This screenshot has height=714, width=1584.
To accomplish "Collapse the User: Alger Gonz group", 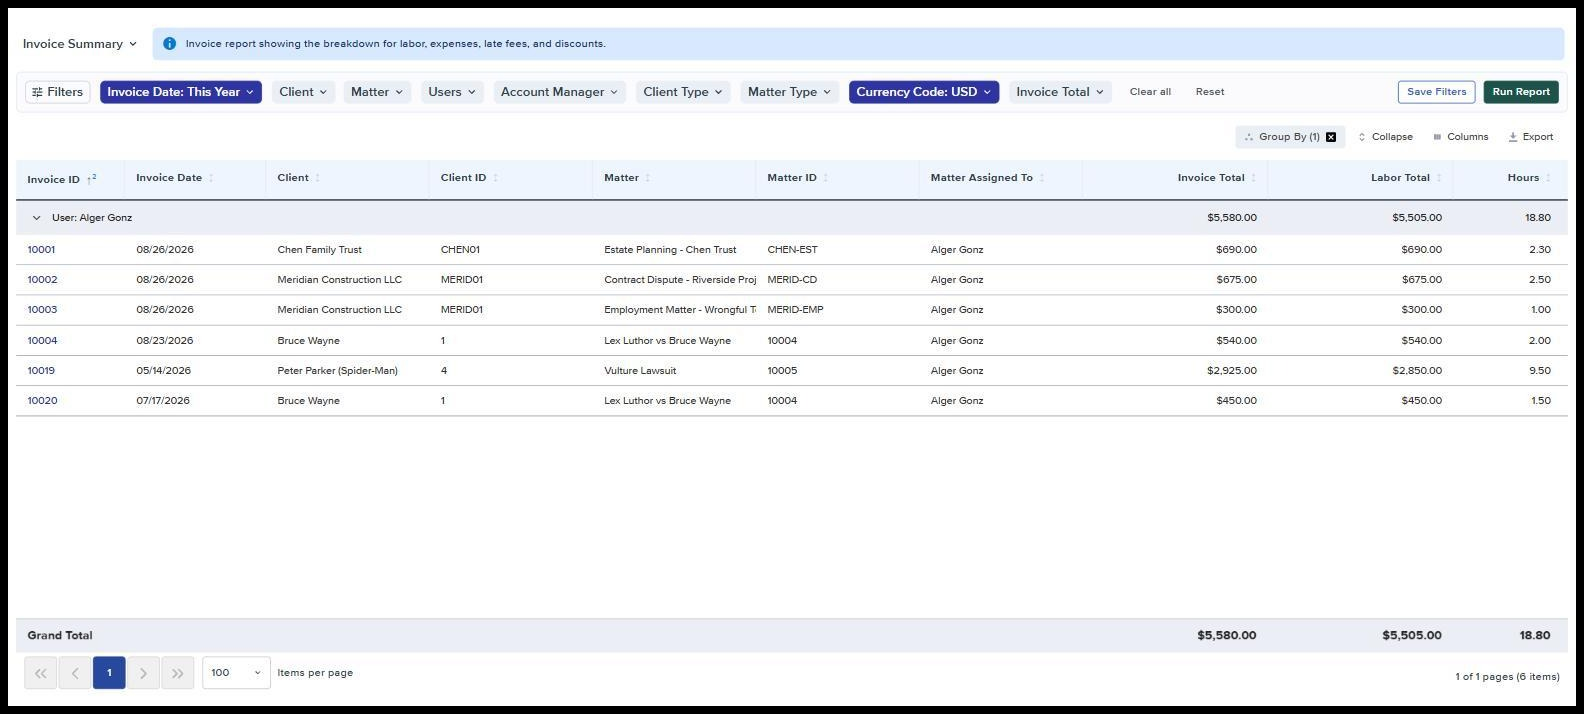I will coord(37,218).
